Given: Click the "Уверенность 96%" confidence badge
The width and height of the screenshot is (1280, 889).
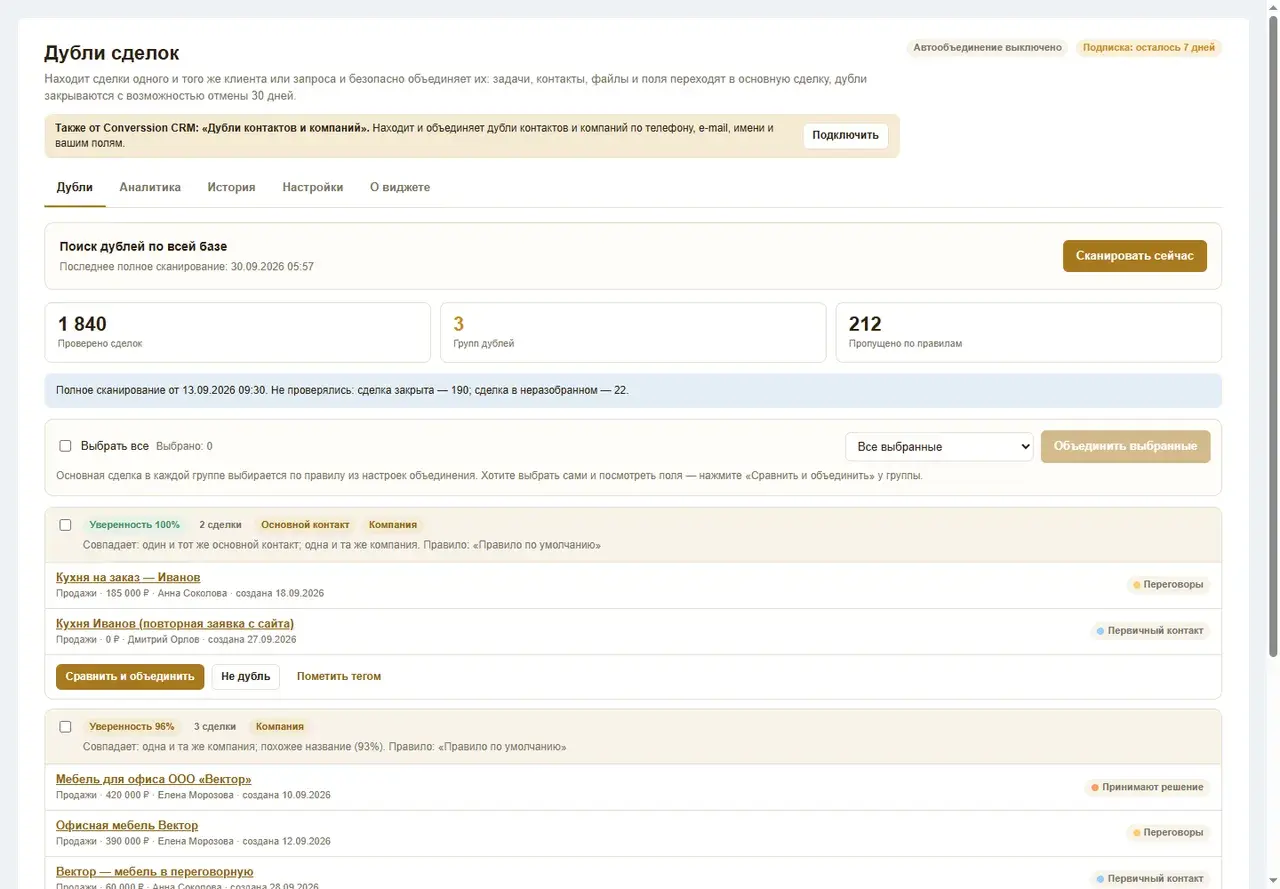Looking at the screenshot, I should point(132,727).
